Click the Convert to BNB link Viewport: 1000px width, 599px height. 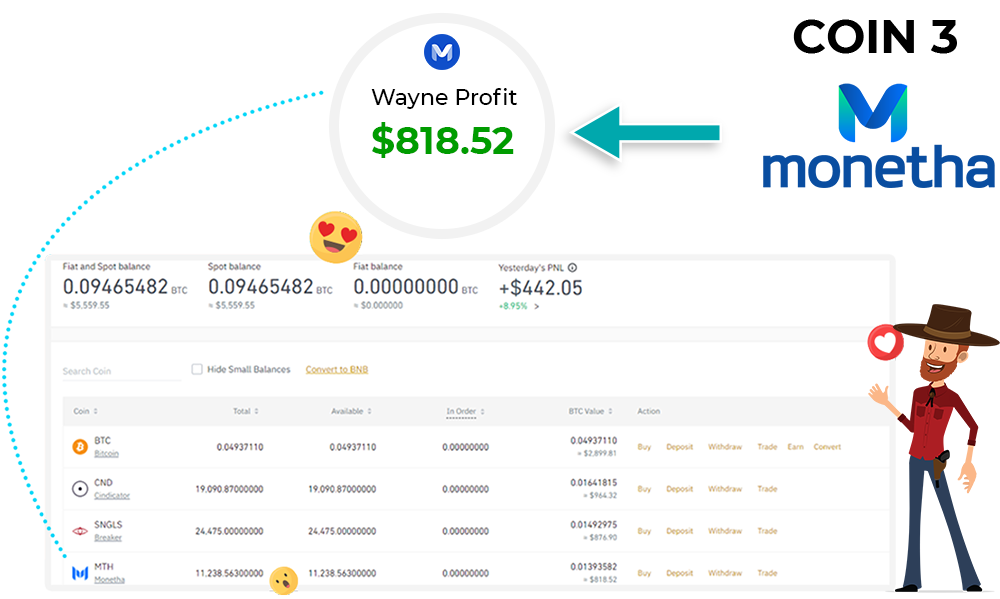[336, 370]
